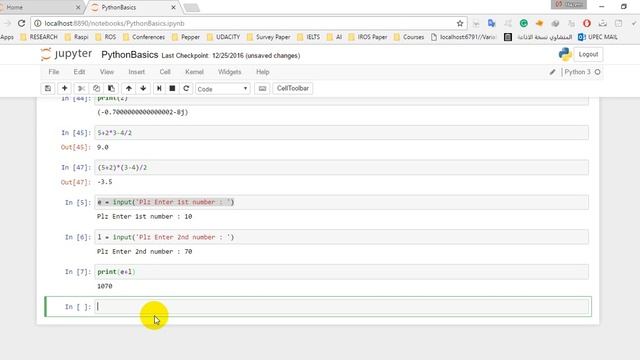Click the output value 1070

click(x=104, y=286)
